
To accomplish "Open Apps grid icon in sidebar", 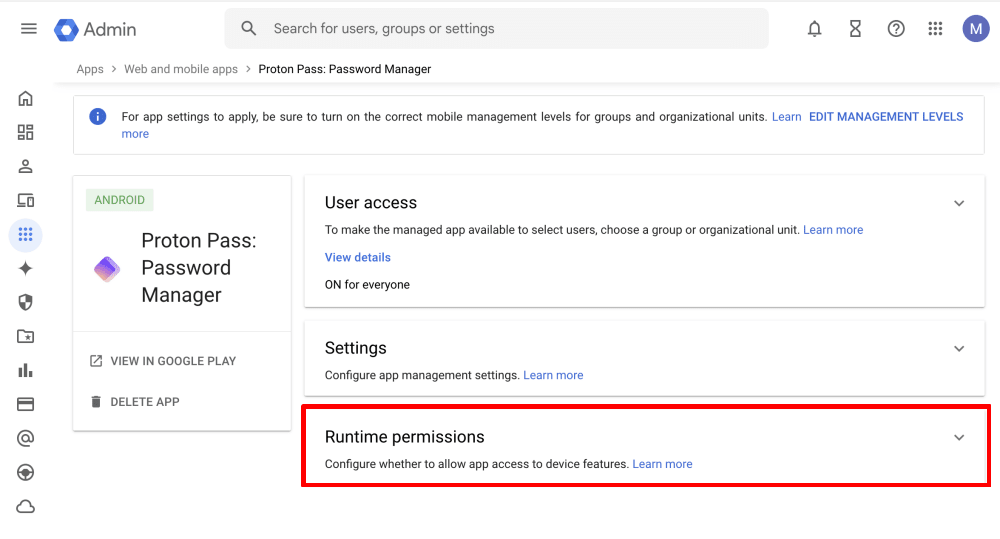I will [x=26, y=235].
